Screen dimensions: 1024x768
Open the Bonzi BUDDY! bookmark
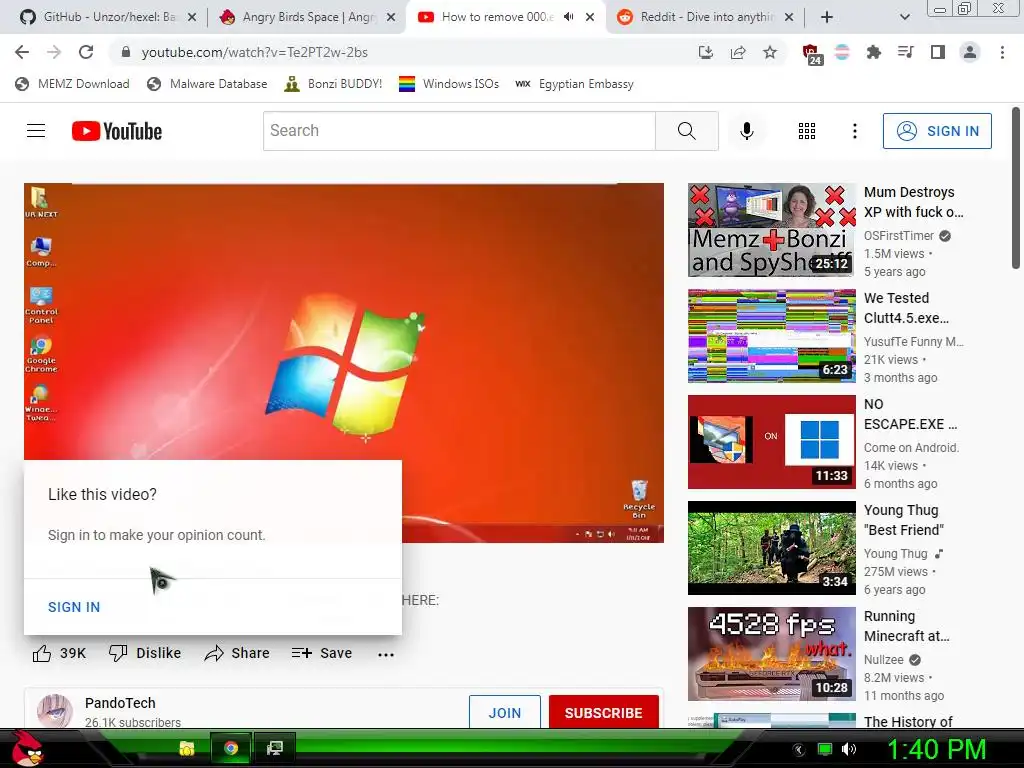coord(333,84)
